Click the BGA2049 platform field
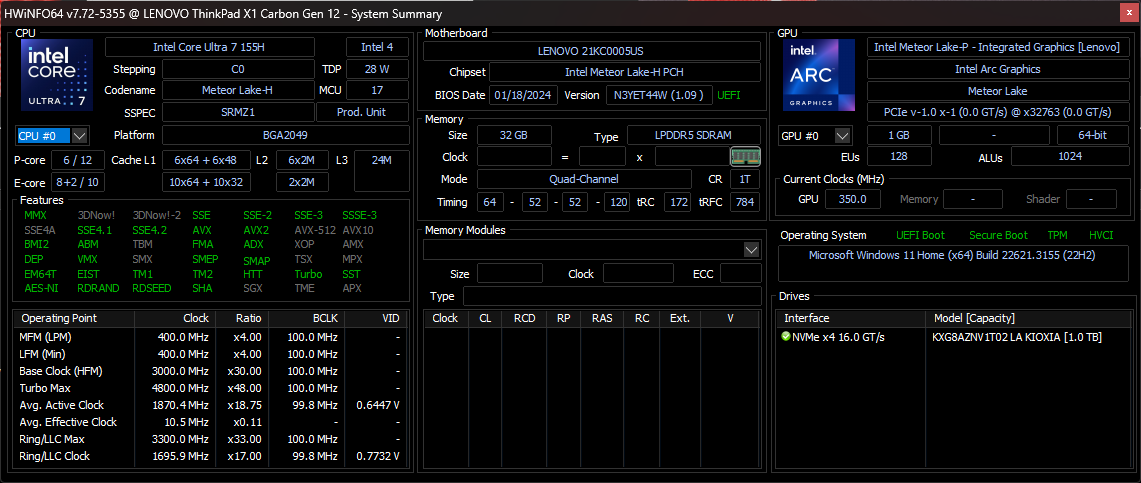Viewport: 1141px width, 483px height. (x=285, y=135)
